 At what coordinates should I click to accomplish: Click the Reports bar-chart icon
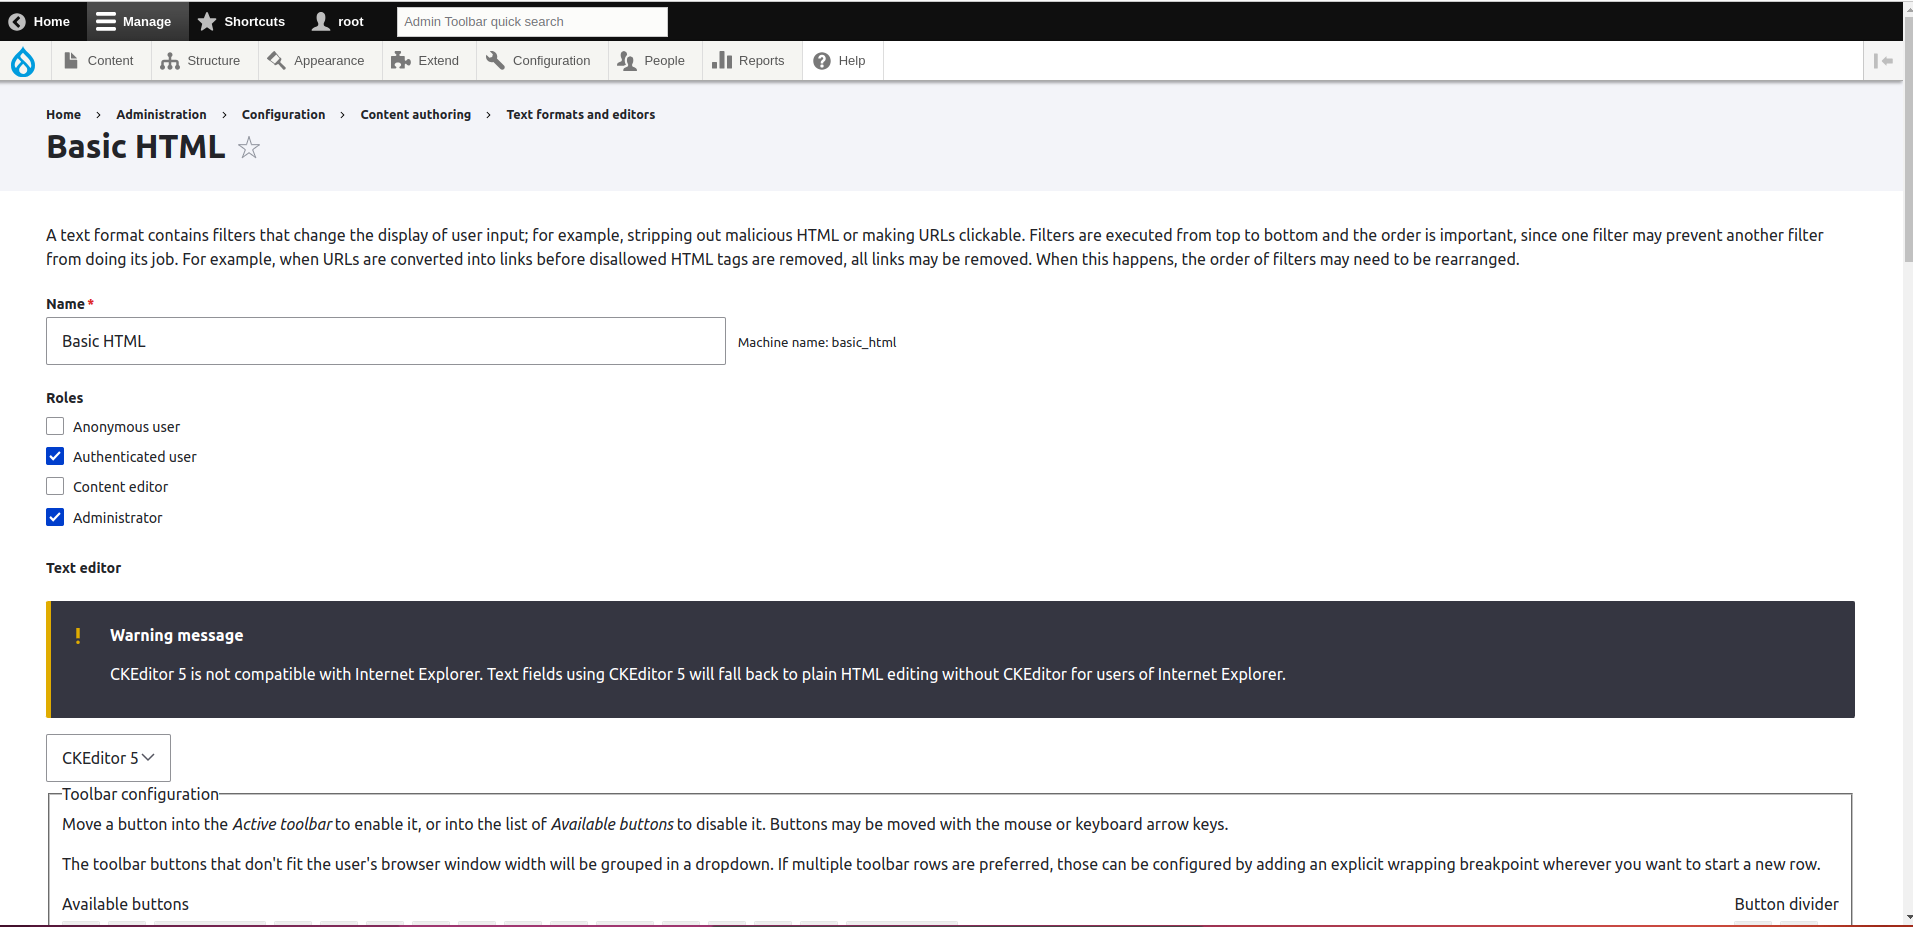tap(722, 60)
